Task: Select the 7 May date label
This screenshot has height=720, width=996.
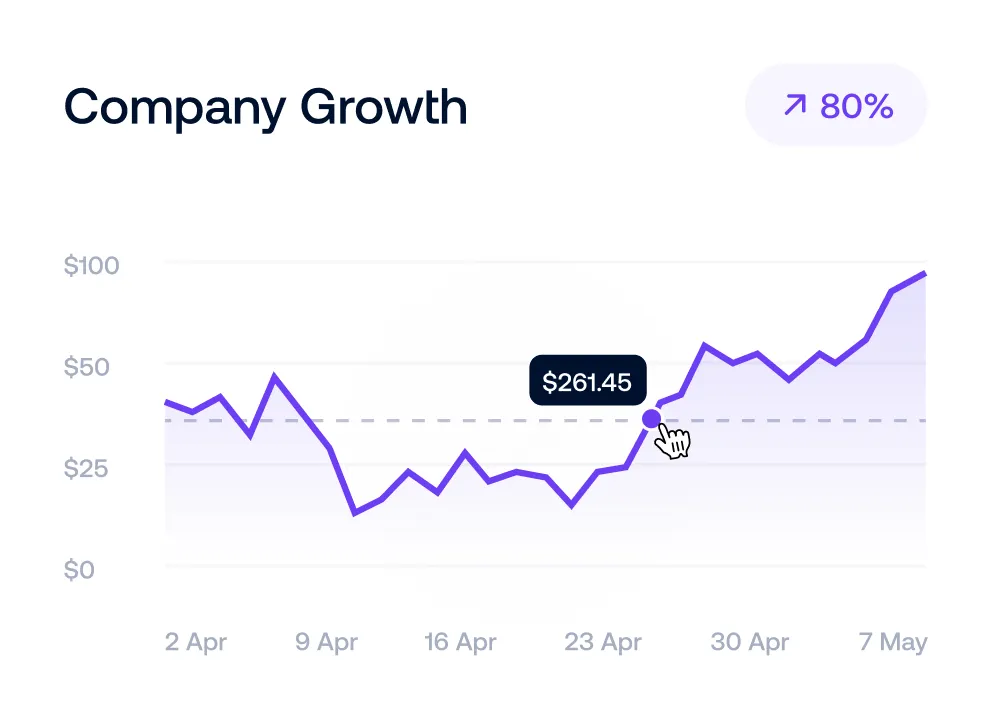Action: (x=893, y=642)
